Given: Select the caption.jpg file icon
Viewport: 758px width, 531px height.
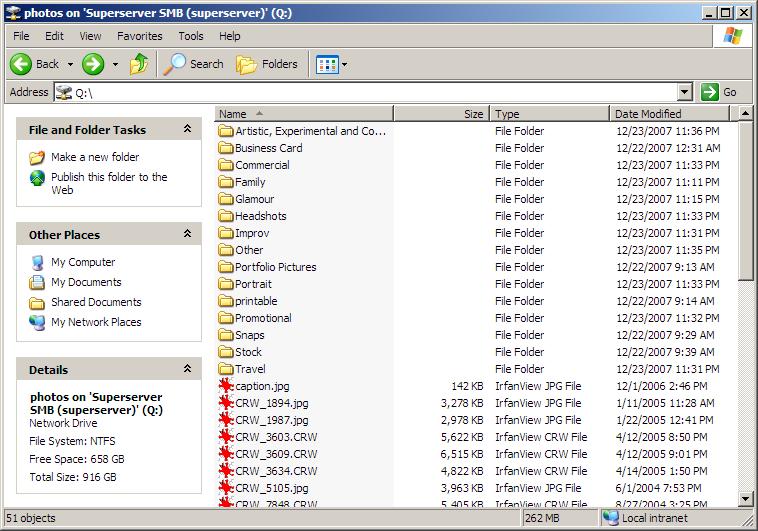Looking at the screenshot, I should (226, 386).
